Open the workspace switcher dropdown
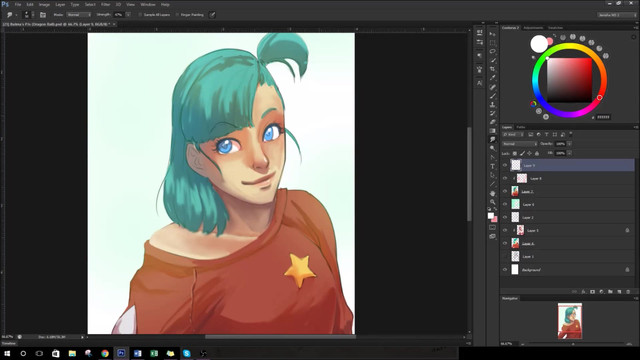 (x=617, y=15)
